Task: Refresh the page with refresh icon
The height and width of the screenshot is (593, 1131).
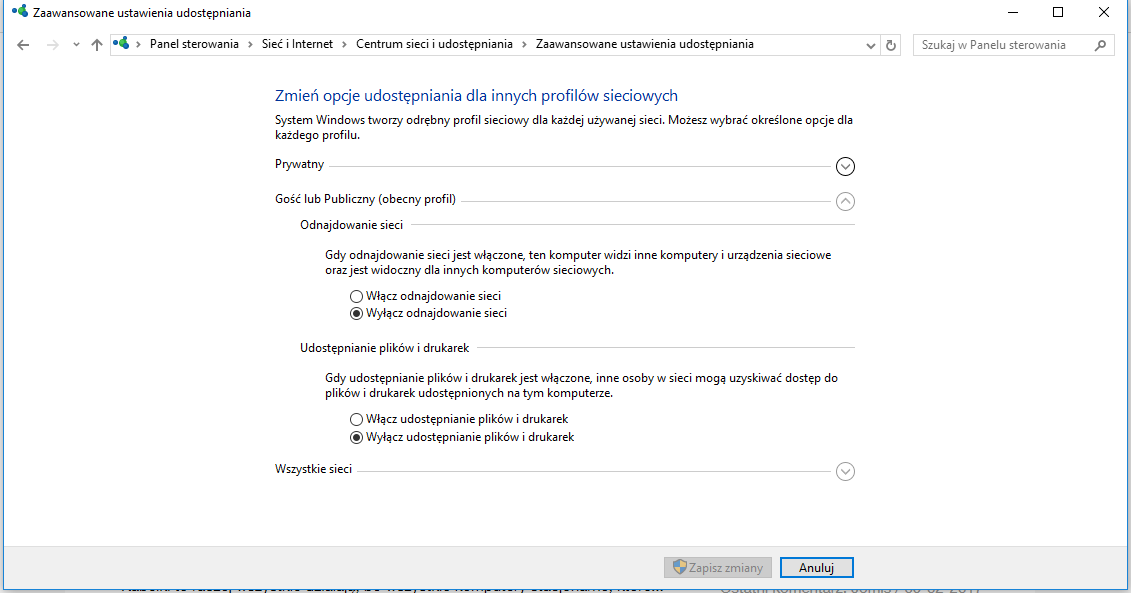Action: (891, 45)
